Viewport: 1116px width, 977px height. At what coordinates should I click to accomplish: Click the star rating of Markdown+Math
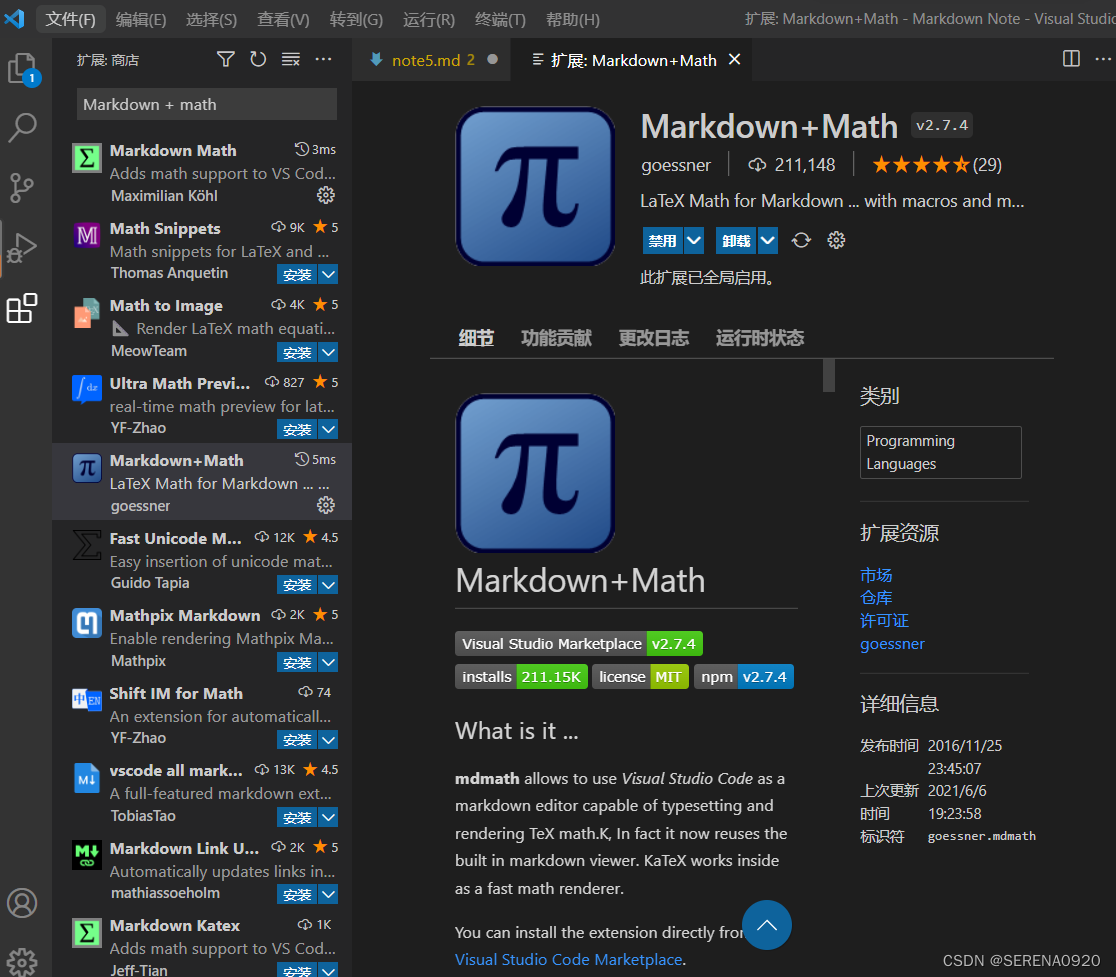tap(920, 165)
